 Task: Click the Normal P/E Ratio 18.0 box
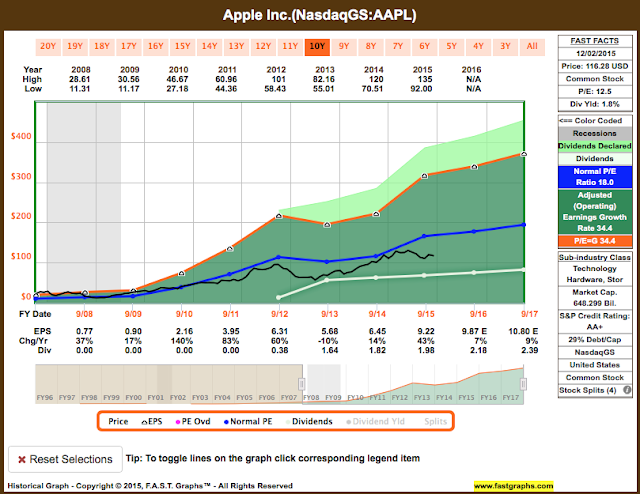point(595,177)
